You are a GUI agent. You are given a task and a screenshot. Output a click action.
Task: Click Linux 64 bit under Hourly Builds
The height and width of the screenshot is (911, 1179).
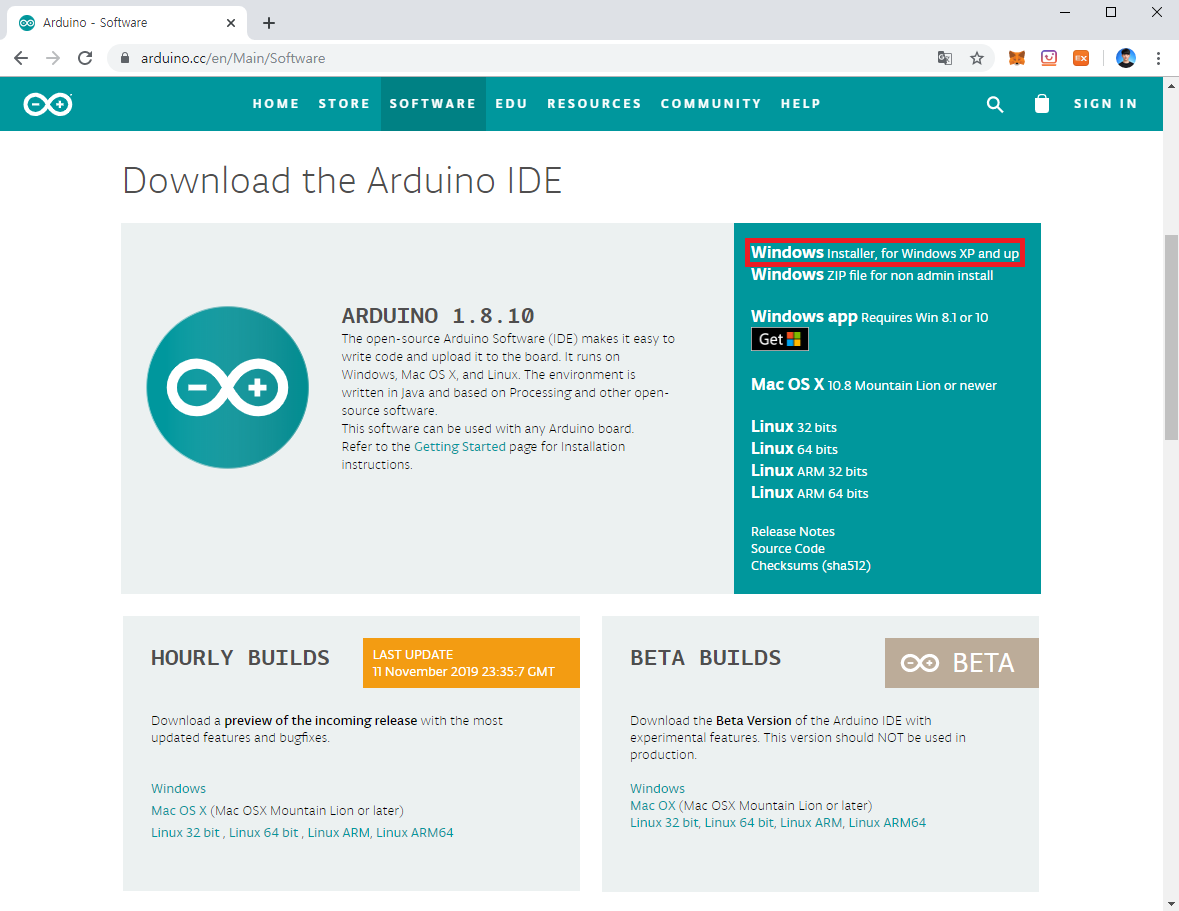[x=263, y=833]
